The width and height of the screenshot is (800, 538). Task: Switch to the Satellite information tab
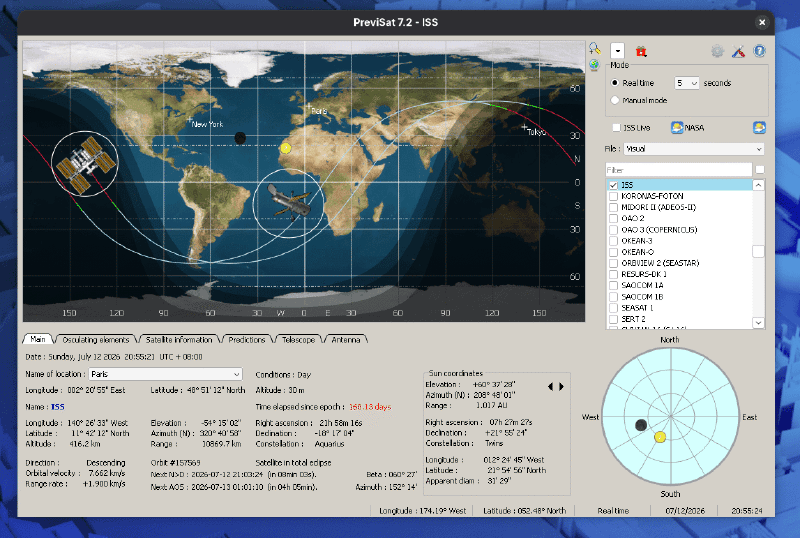pyautogui.click(x=179, y=339)
